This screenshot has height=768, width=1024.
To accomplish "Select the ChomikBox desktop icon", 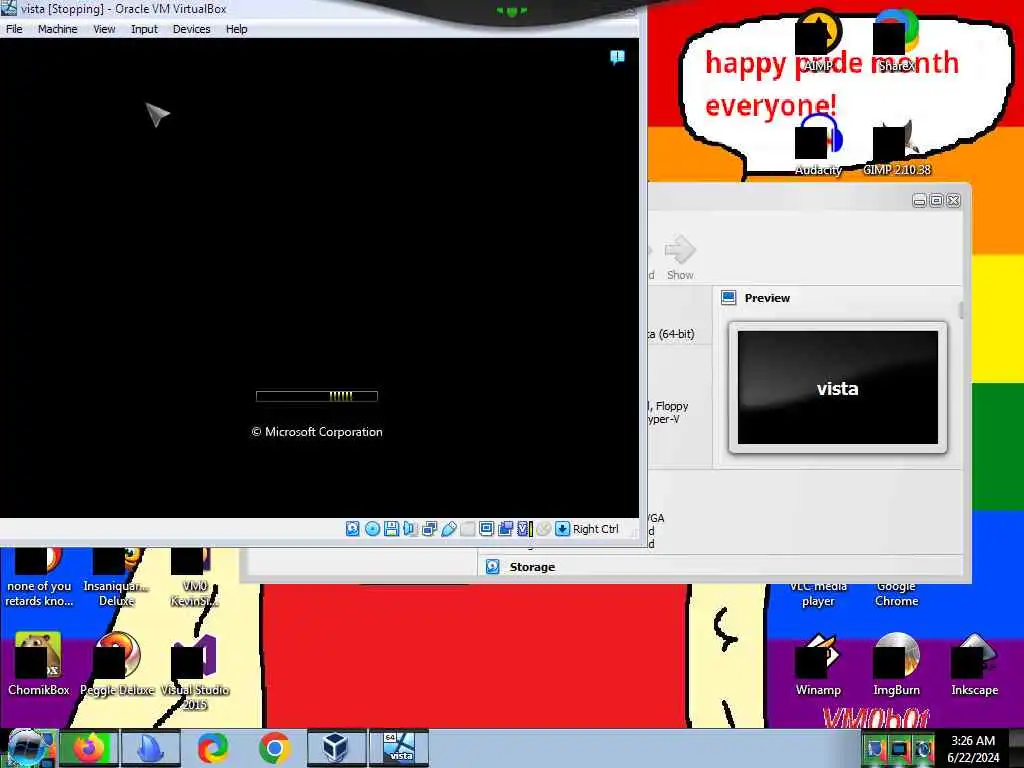I will point(39,664).
